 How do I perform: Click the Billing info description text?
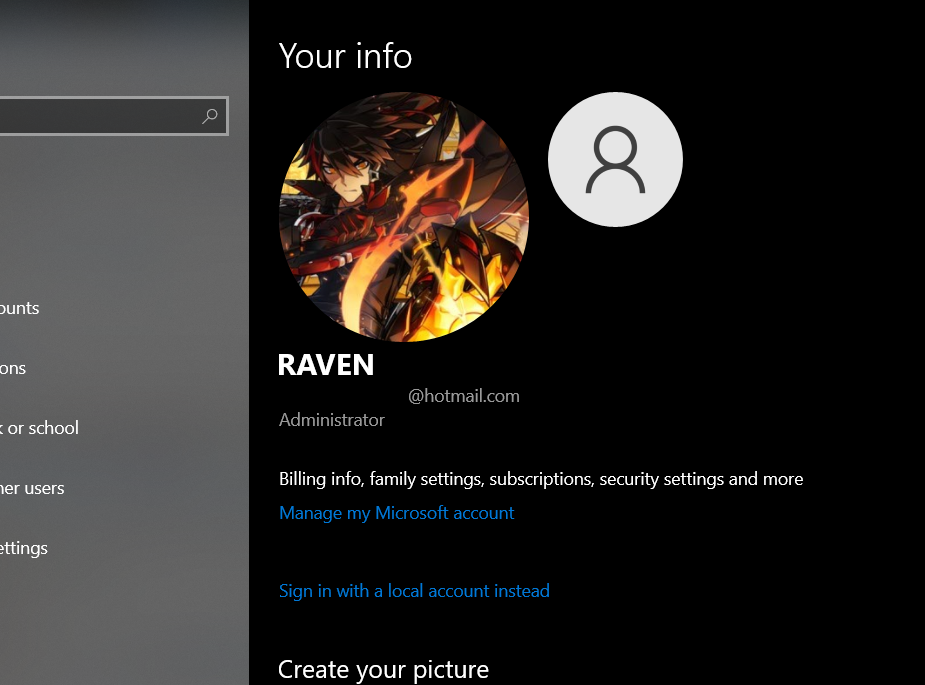coord(541,478)
